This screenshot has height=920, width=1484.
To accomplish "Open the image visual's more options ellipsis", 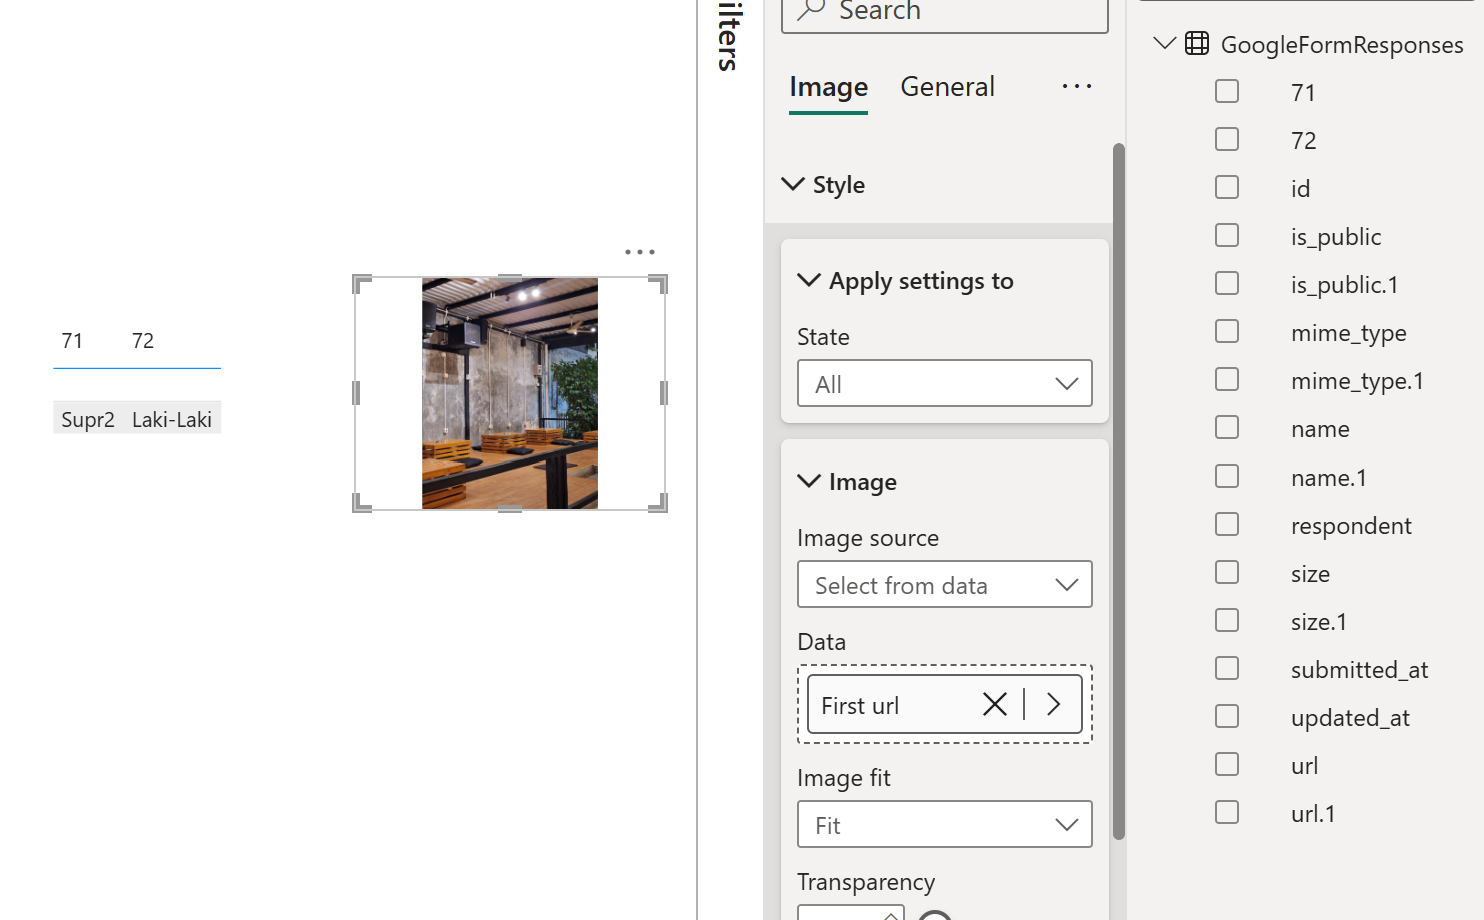I will coord(640,252).
